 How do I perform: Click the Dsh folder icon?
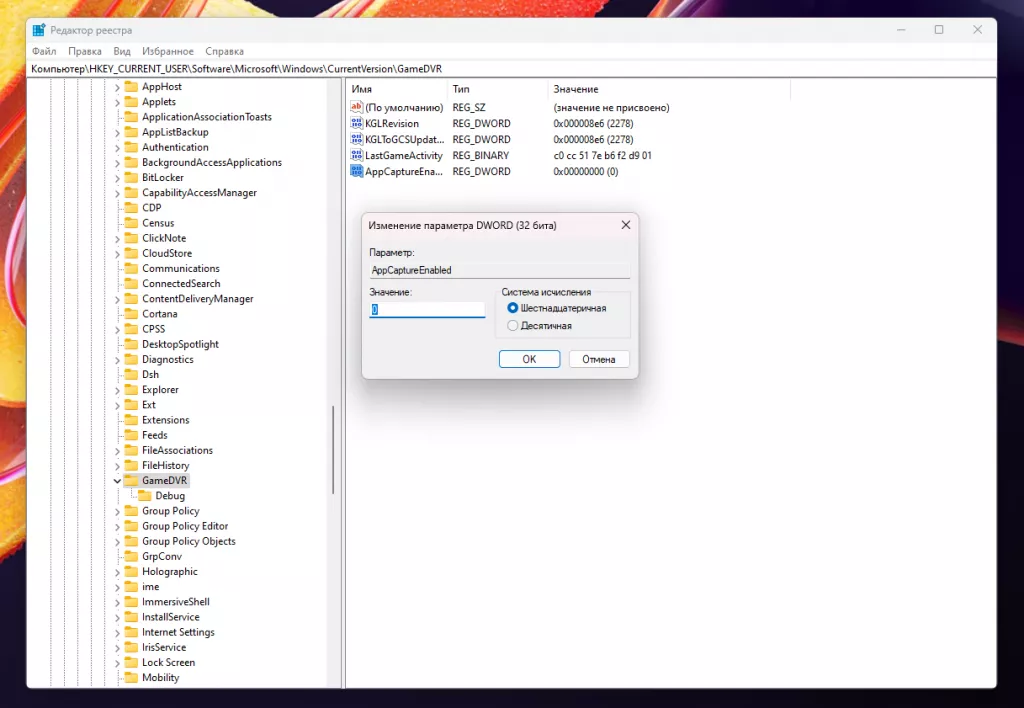coord(131,374)
